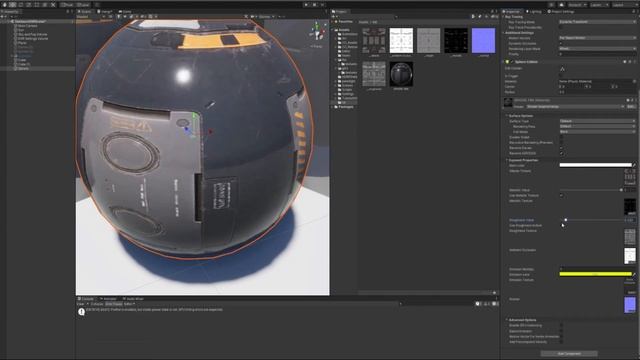Toggle the Use Roughness Texture checkbox
The height and width of the screenshot is (360, 640).
(x=562, y=225)
